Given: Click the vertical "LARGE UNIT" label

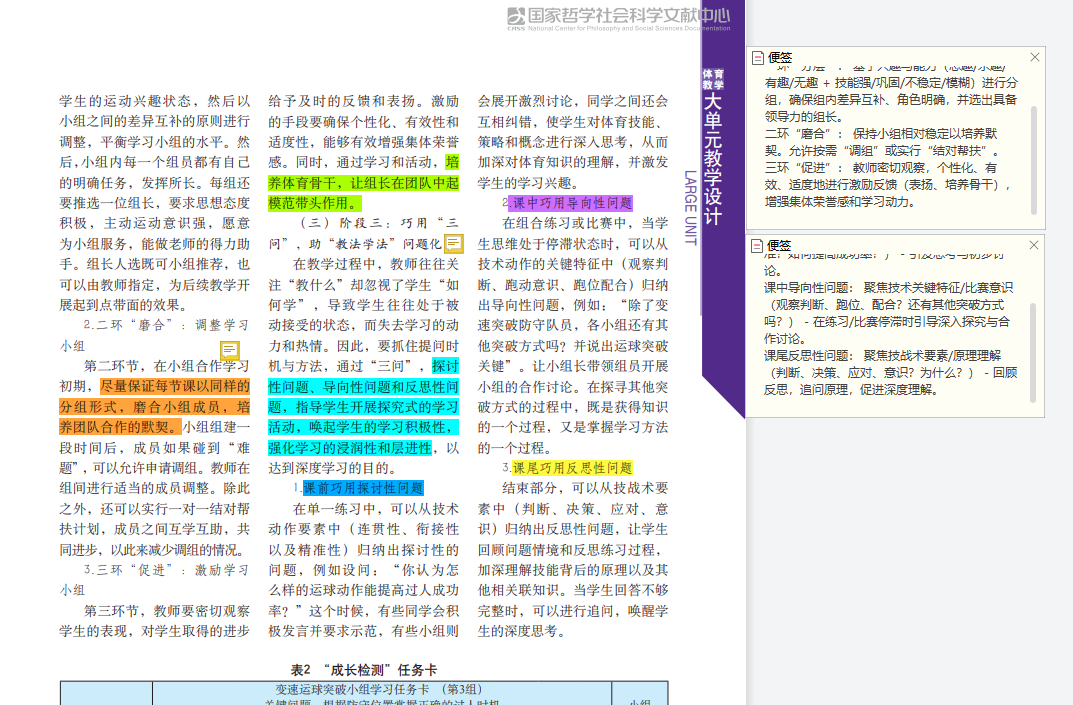Looking at the screenshot, I should 690,207.
